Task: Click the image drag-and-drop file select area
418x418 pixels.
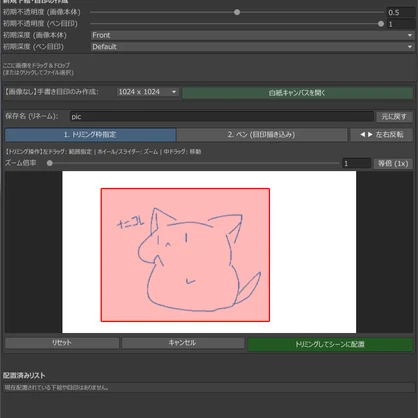Action: point(209,69)
